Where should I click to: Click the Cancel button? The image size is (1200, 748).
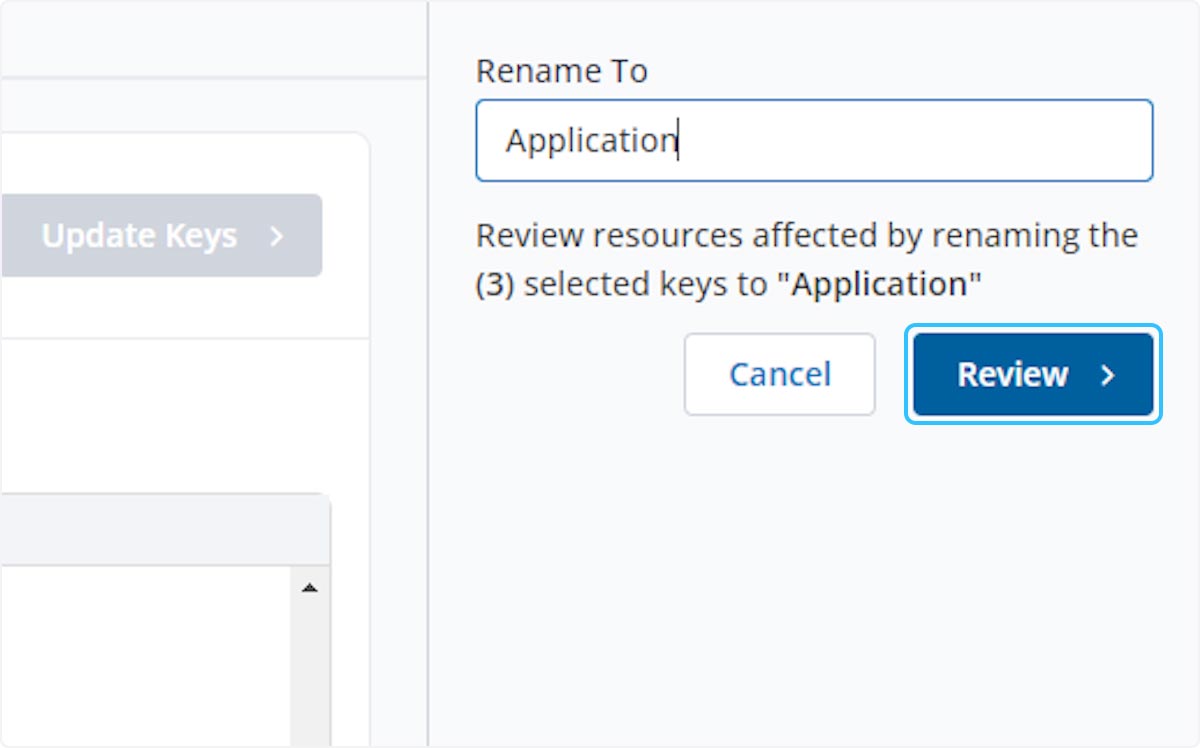[779, 375]
